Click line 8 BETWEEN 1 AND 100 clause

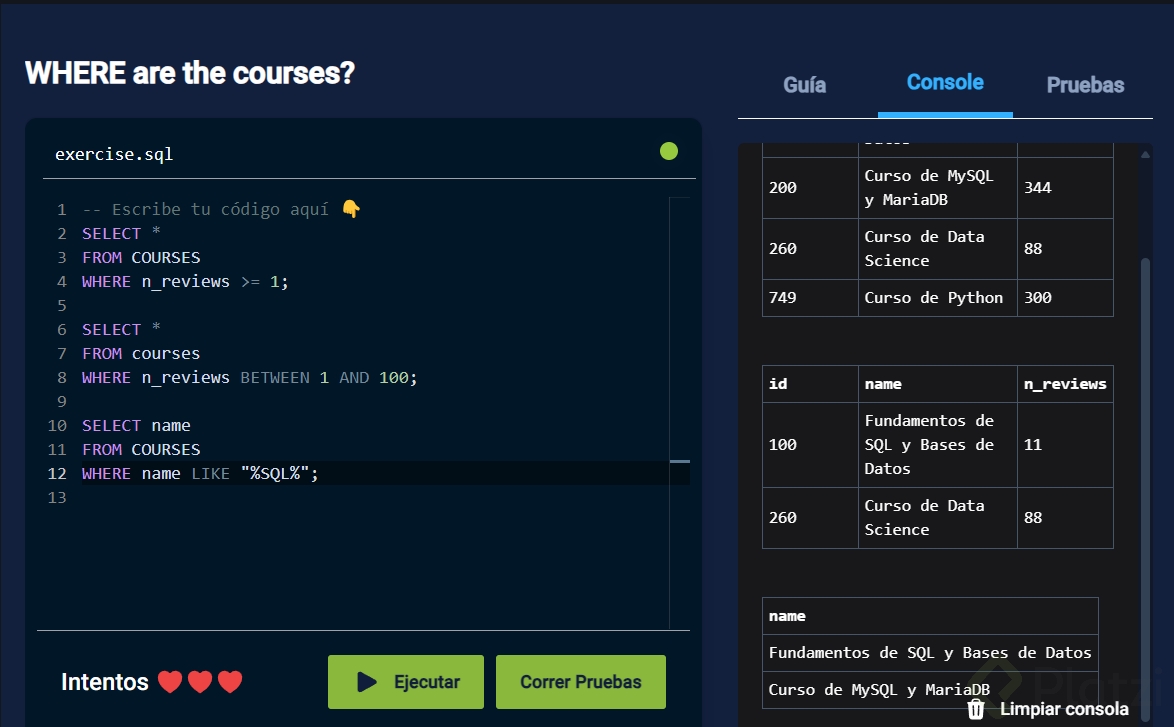[329, 377]
